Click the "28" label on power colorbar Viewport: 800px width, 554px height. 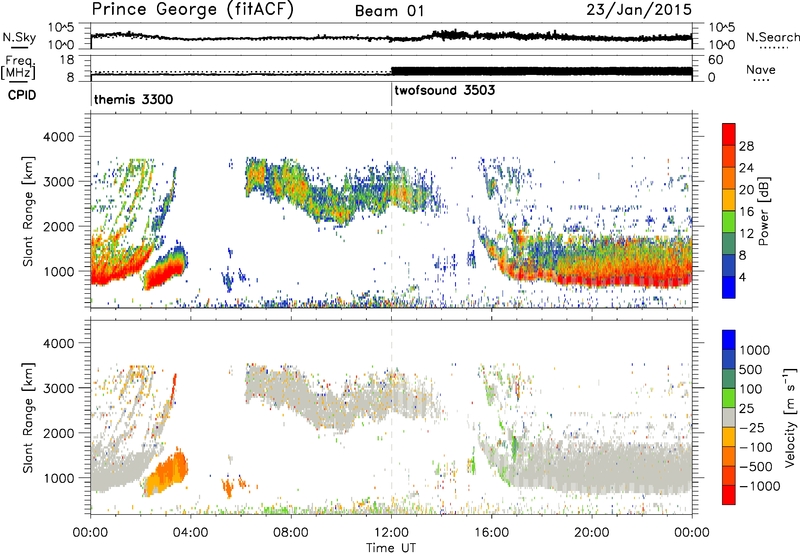coord(746,146)
